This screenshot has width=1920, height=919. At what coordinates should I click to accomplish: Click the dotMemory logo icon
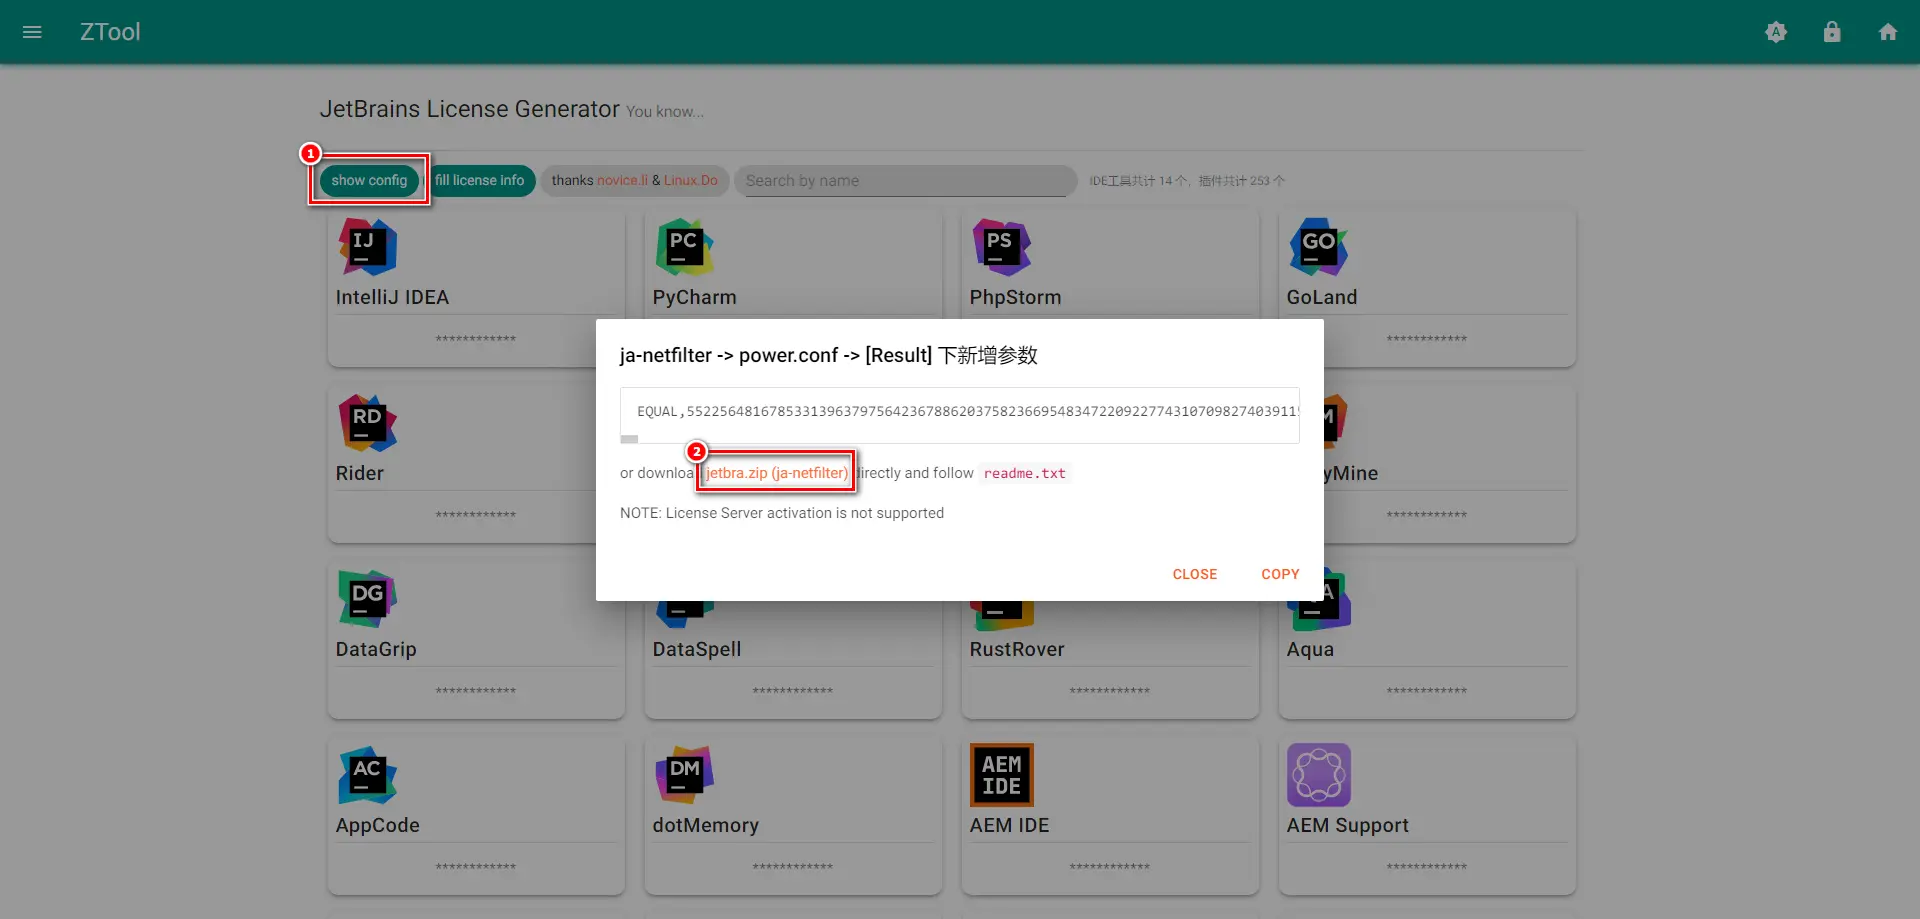[685, 775]
